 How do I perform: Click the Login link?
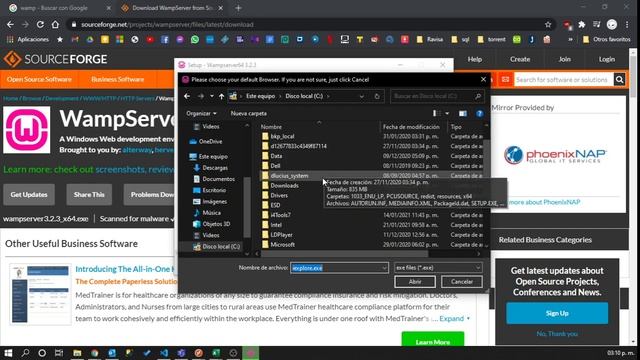(607, 59)
